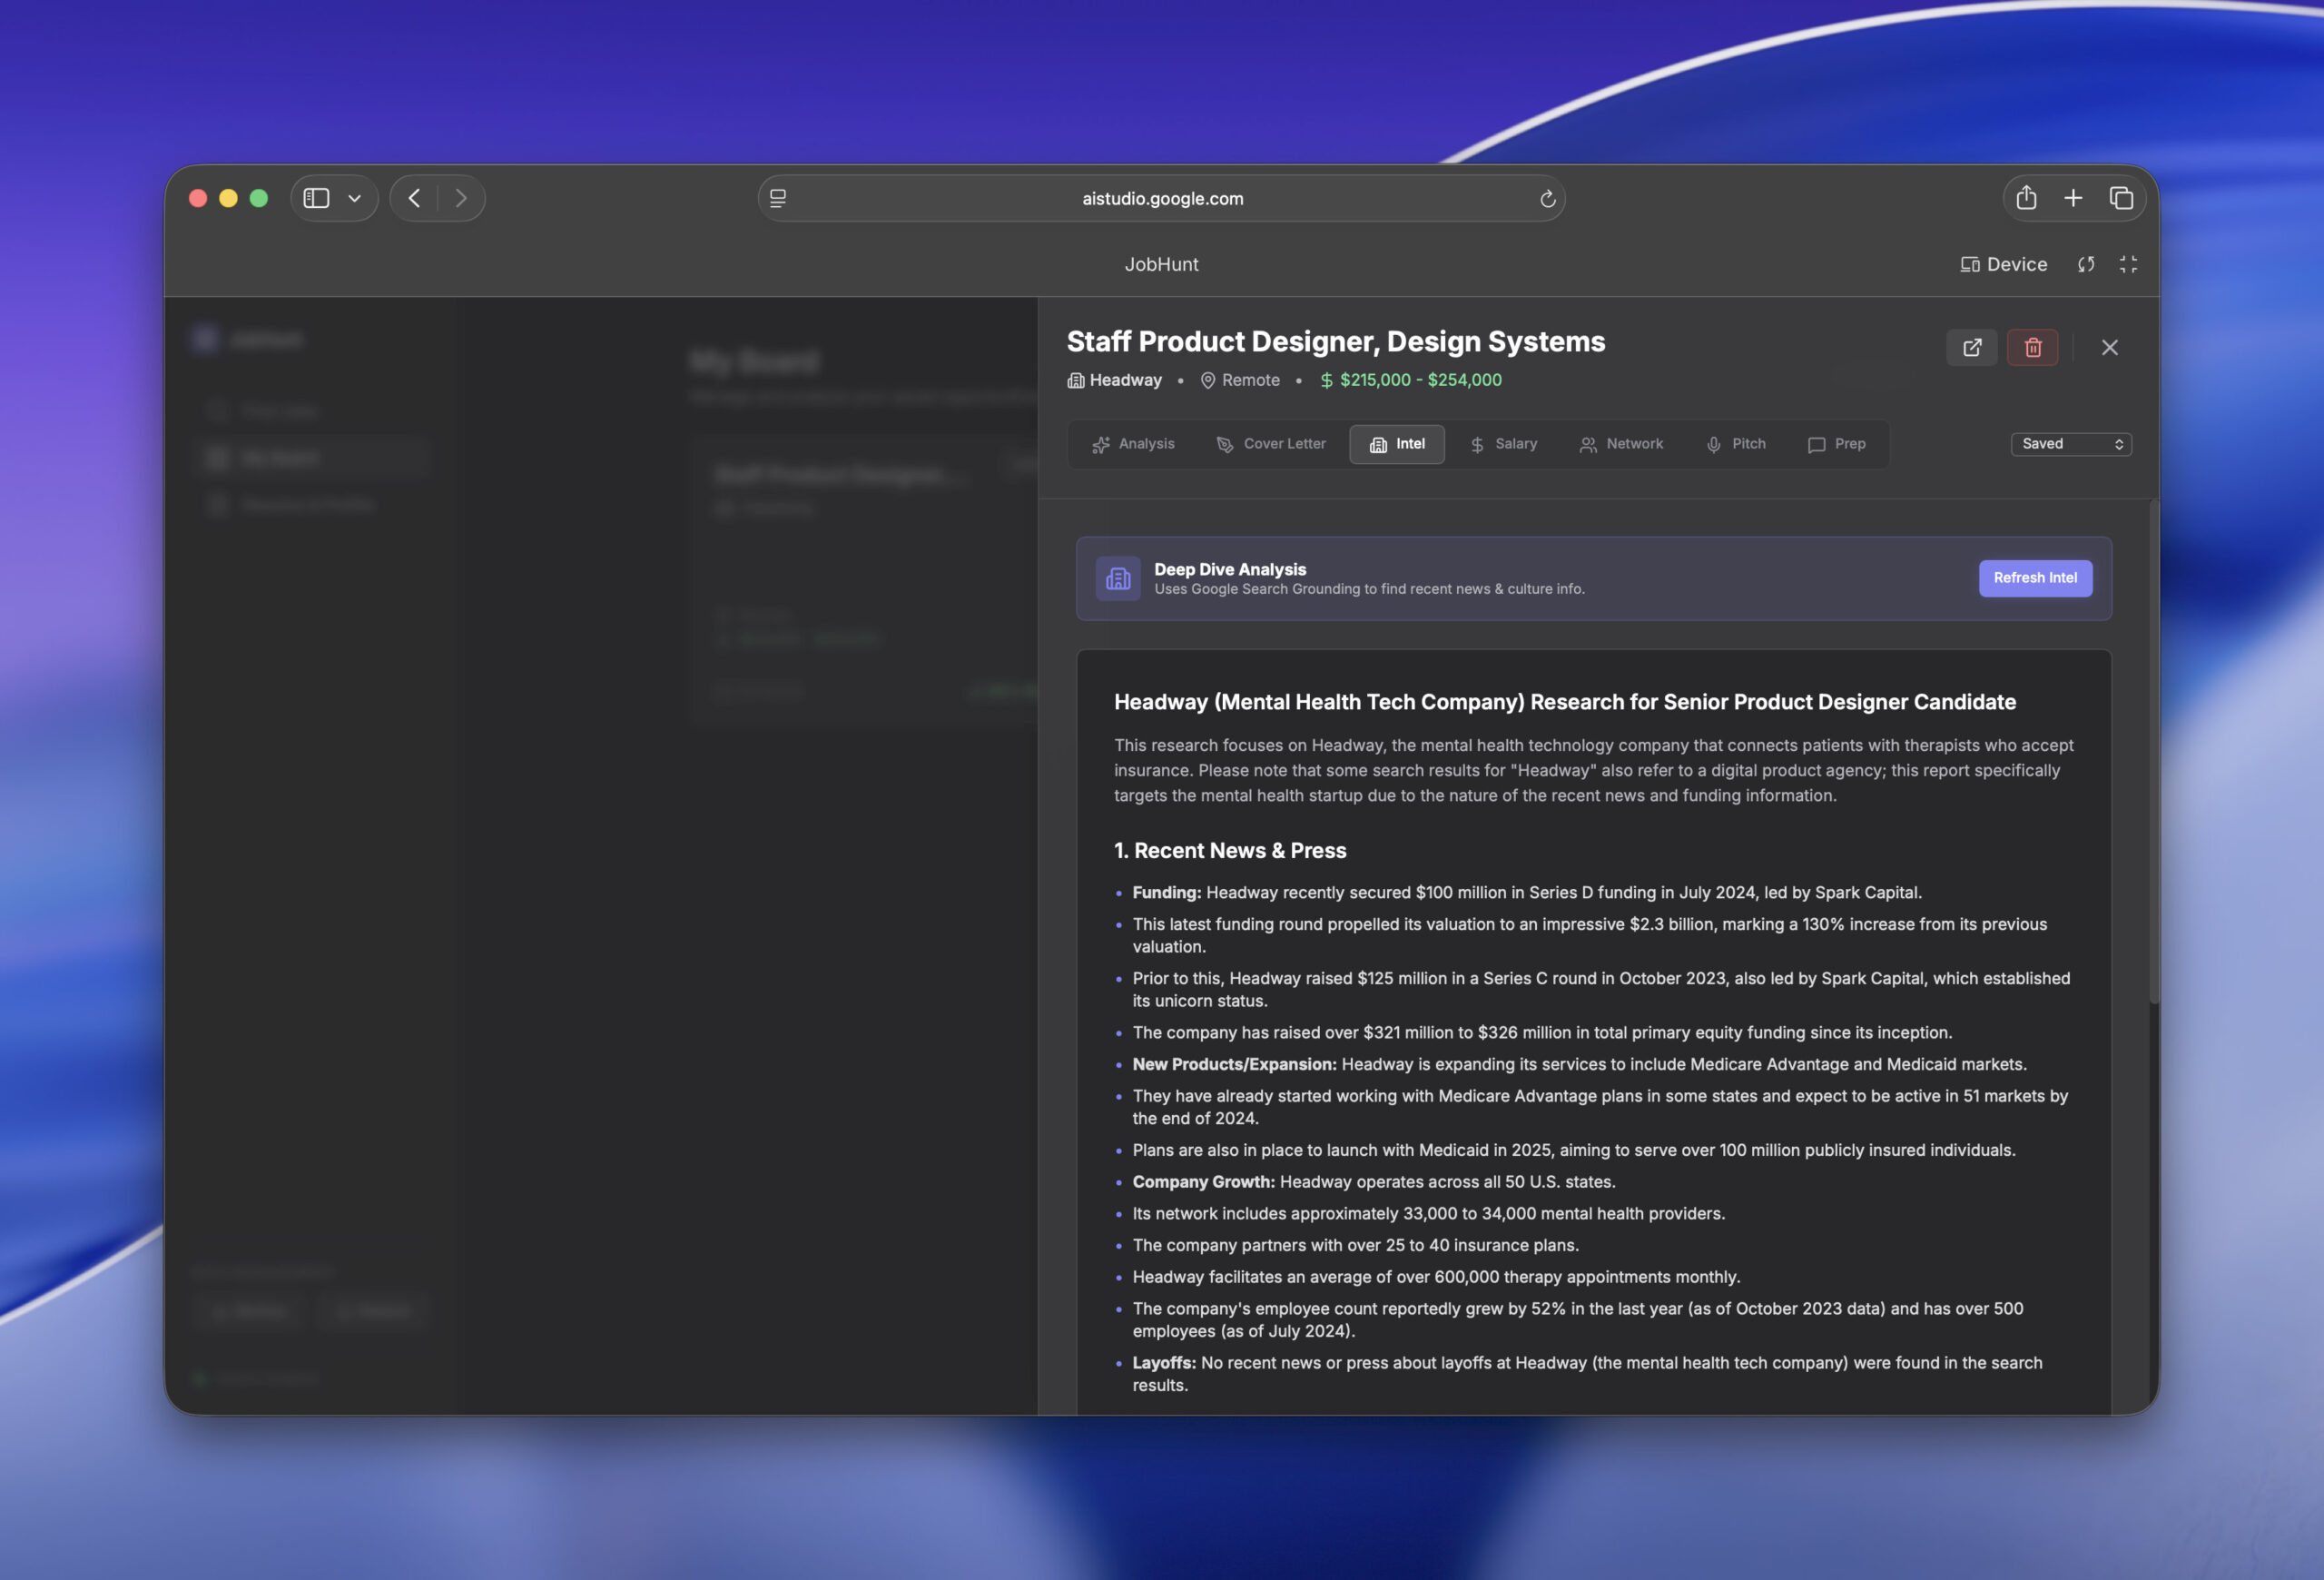The height and width of the screenshot is (1580, 2324).
Task: Click the Refresh Intel button
Action: coord(2034,578)
